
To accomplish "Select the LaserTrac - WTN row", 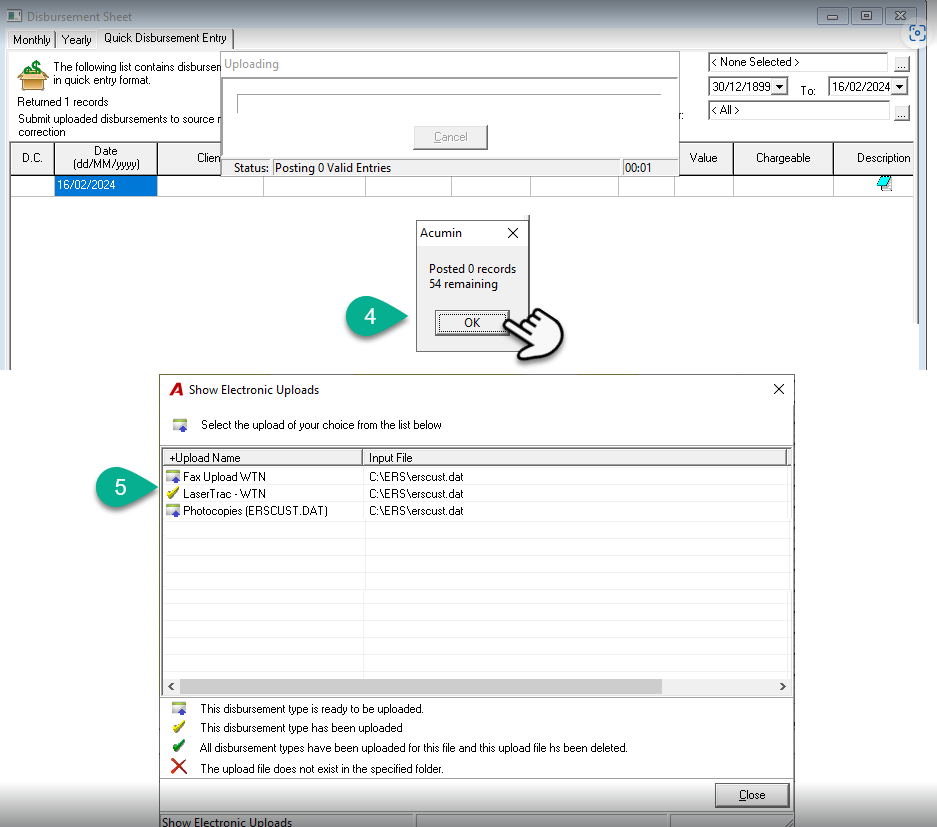I will click(x=477, y=494).
